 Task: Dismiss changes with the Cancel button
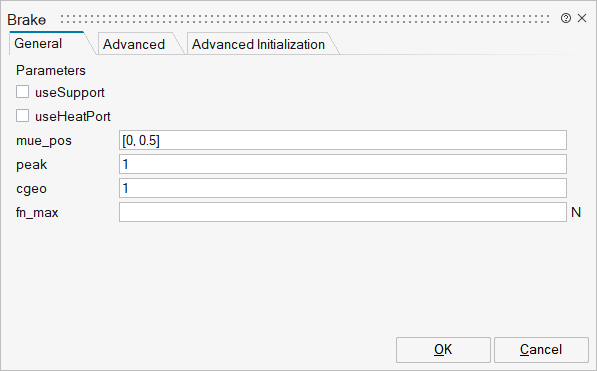click(x=541, y=350)
